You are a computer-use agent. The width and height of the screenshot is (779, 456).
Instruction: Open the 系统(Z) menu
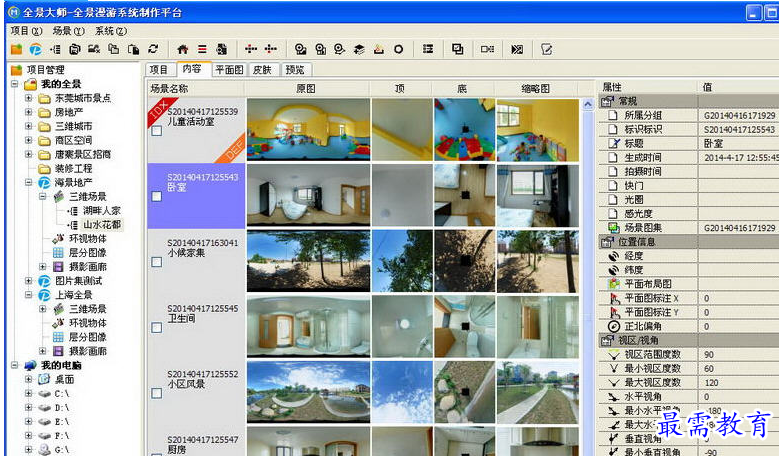click(111, 31)
